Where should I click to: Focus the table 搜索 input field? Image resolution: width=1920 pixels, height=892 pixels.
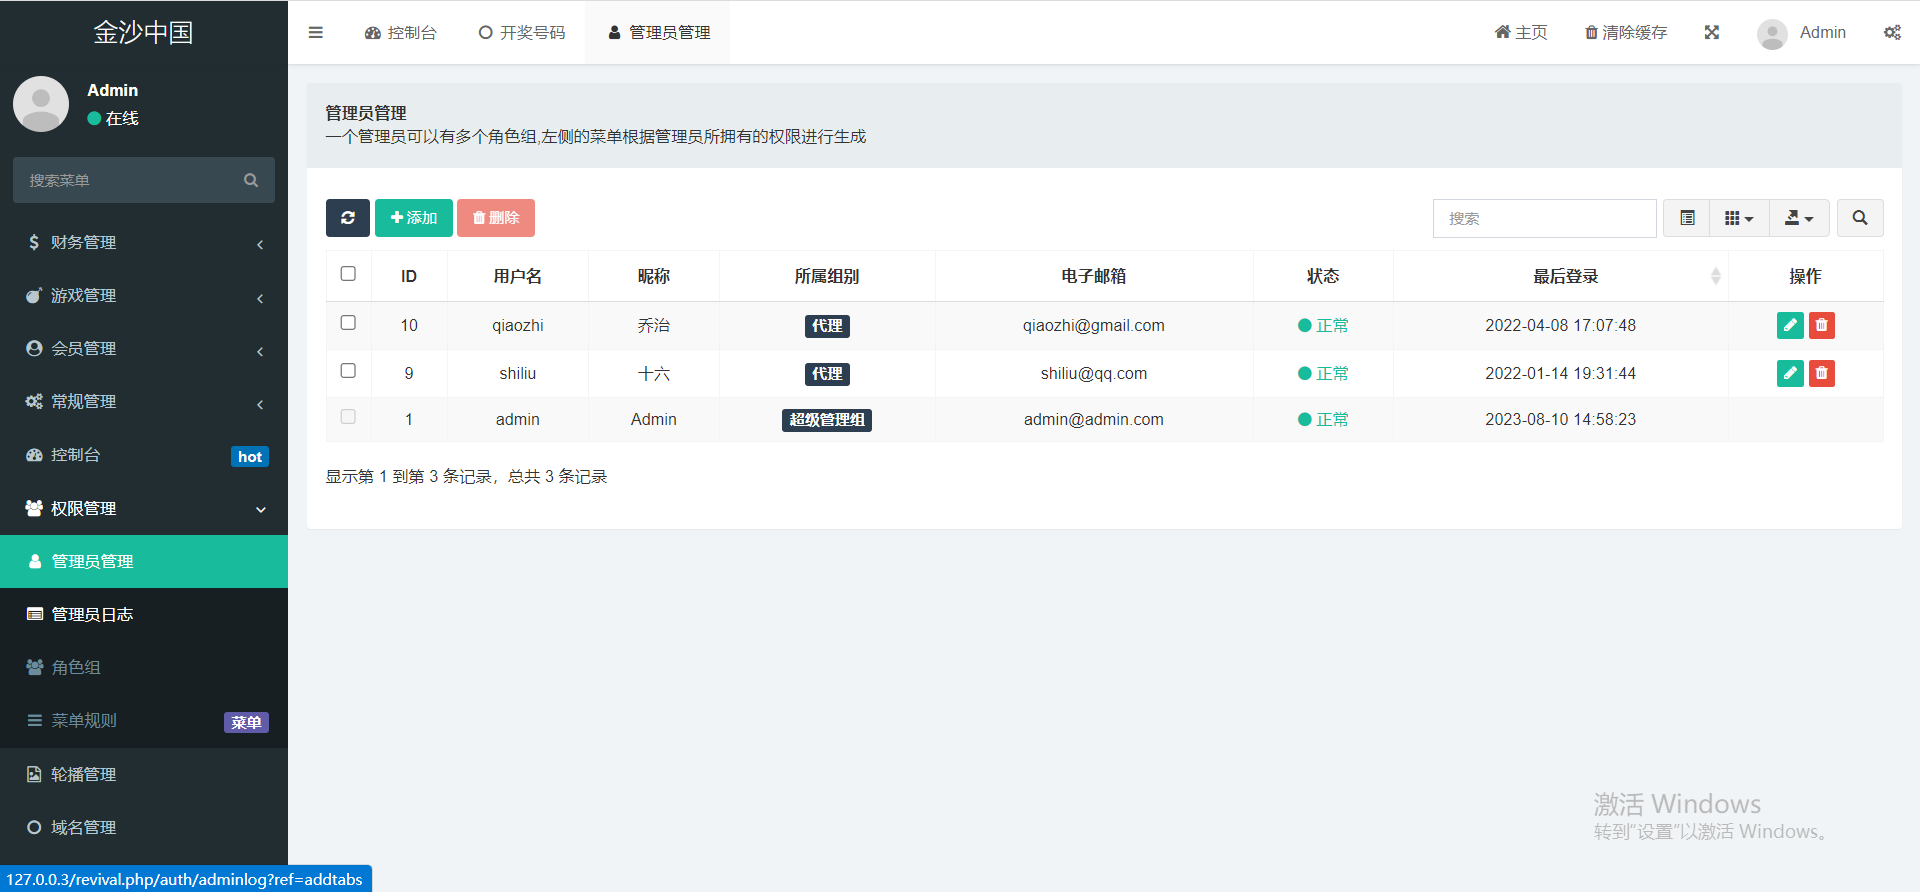(x=1545, y=218)
